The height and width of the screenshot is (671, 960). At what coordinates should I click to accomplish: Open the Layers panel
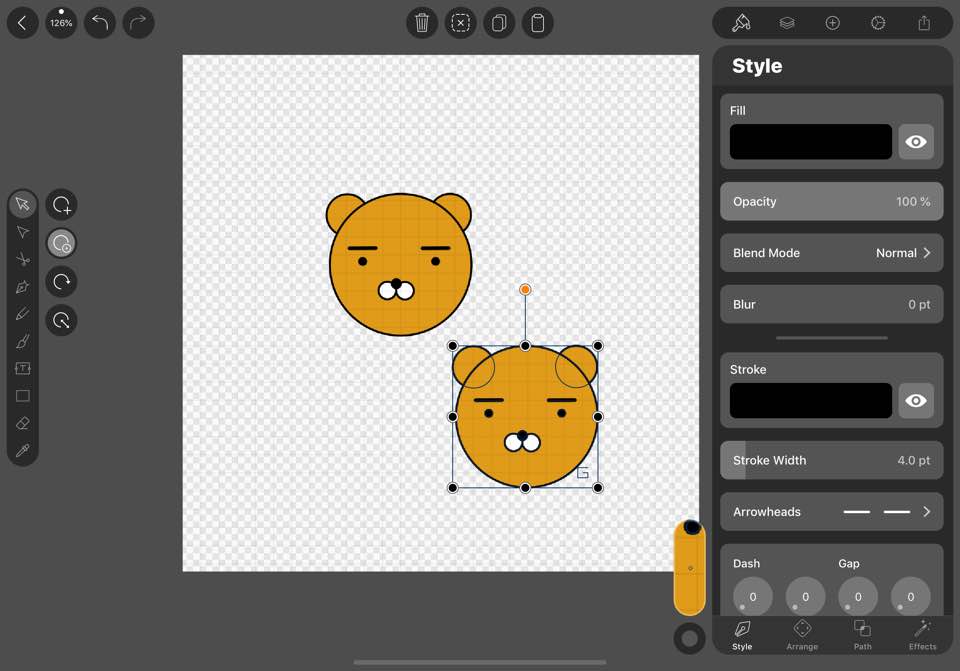787,23
